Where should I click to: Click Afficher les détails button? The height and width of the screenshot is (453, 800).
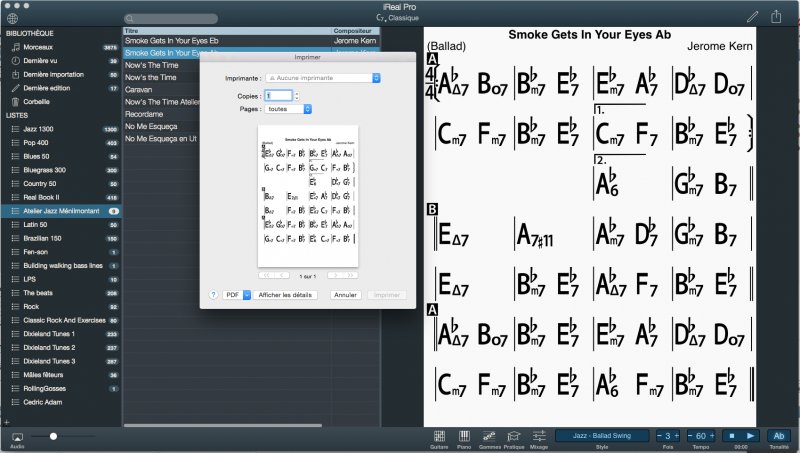285,295
